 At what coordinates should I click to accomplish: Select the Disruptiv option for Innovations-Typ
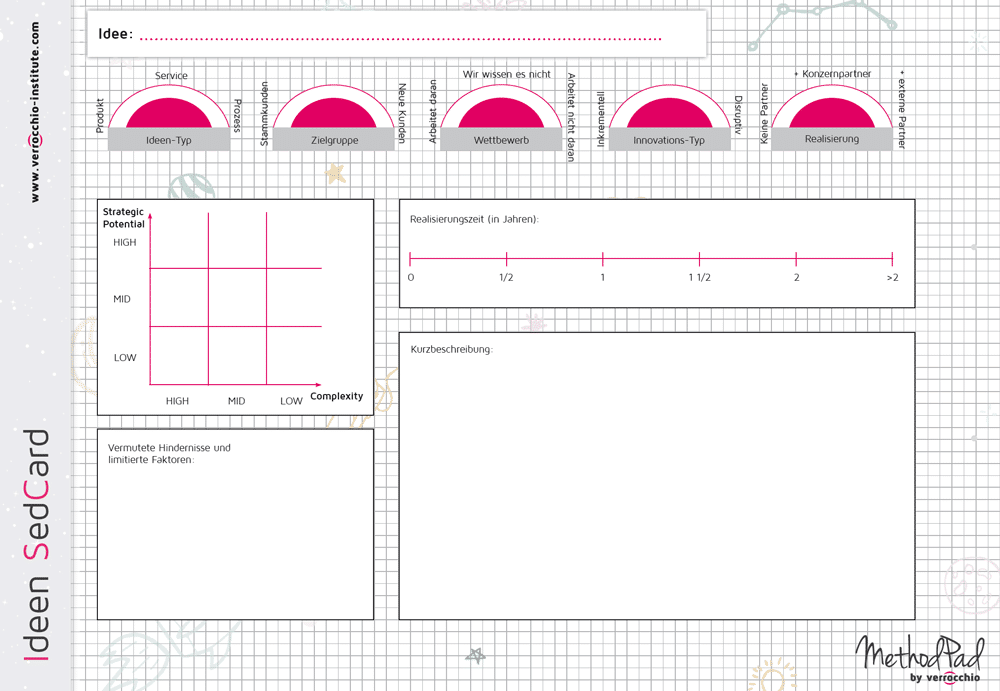pyautogui.click(x=738, y=115)
